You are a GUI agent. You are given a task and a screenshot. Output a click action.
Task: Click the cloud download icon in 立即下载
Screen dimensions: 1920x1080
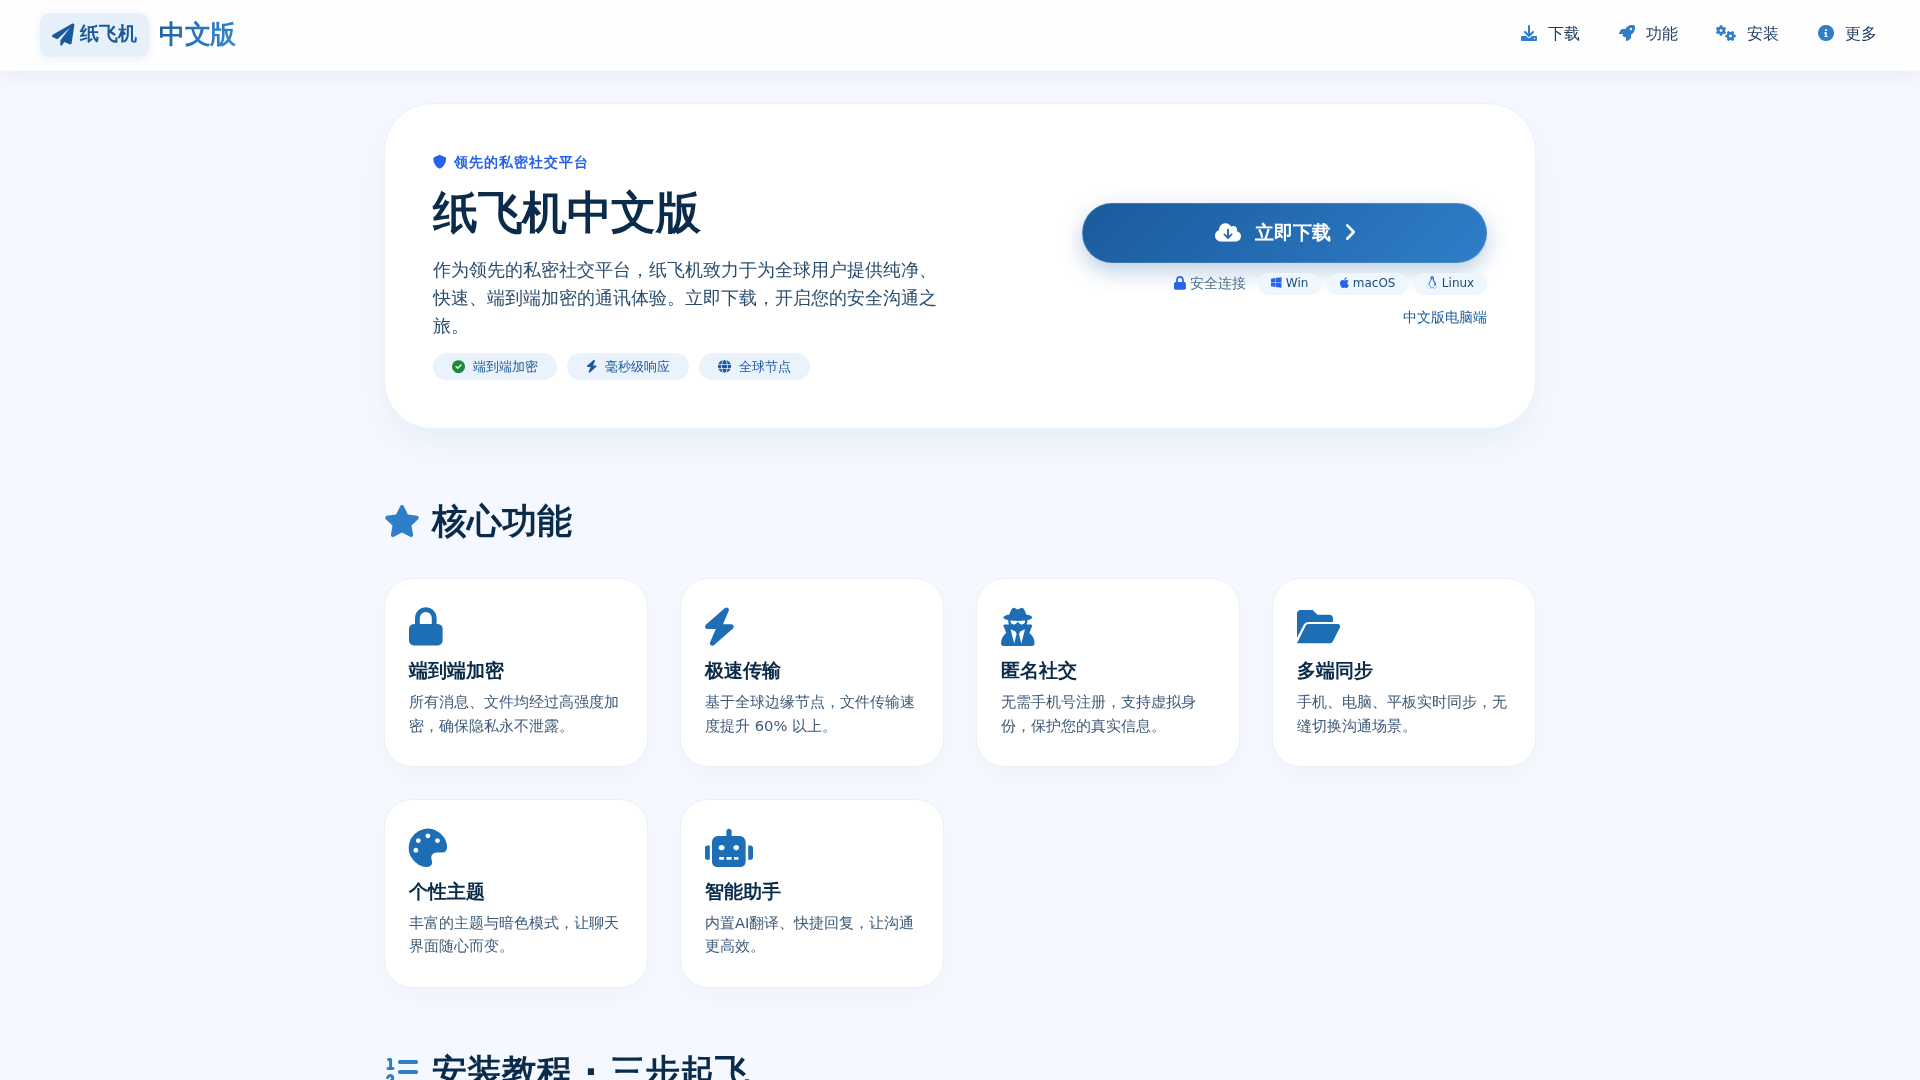pos(1228,233)
